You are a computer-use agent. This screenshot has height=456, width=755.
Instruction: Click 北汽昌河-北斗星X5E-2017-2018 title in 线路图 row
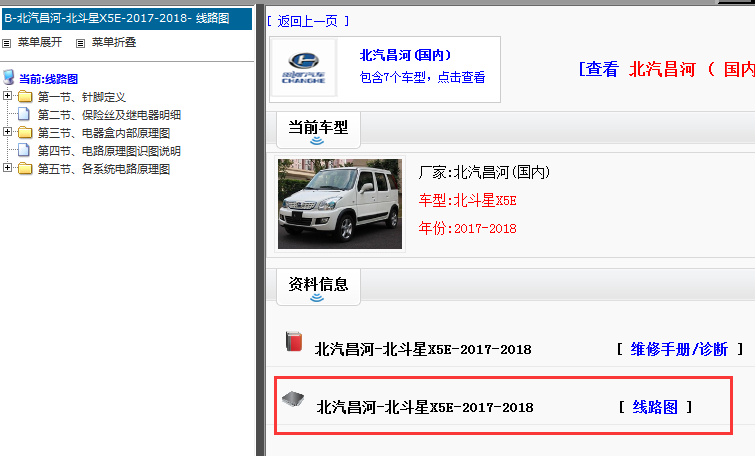425,407
